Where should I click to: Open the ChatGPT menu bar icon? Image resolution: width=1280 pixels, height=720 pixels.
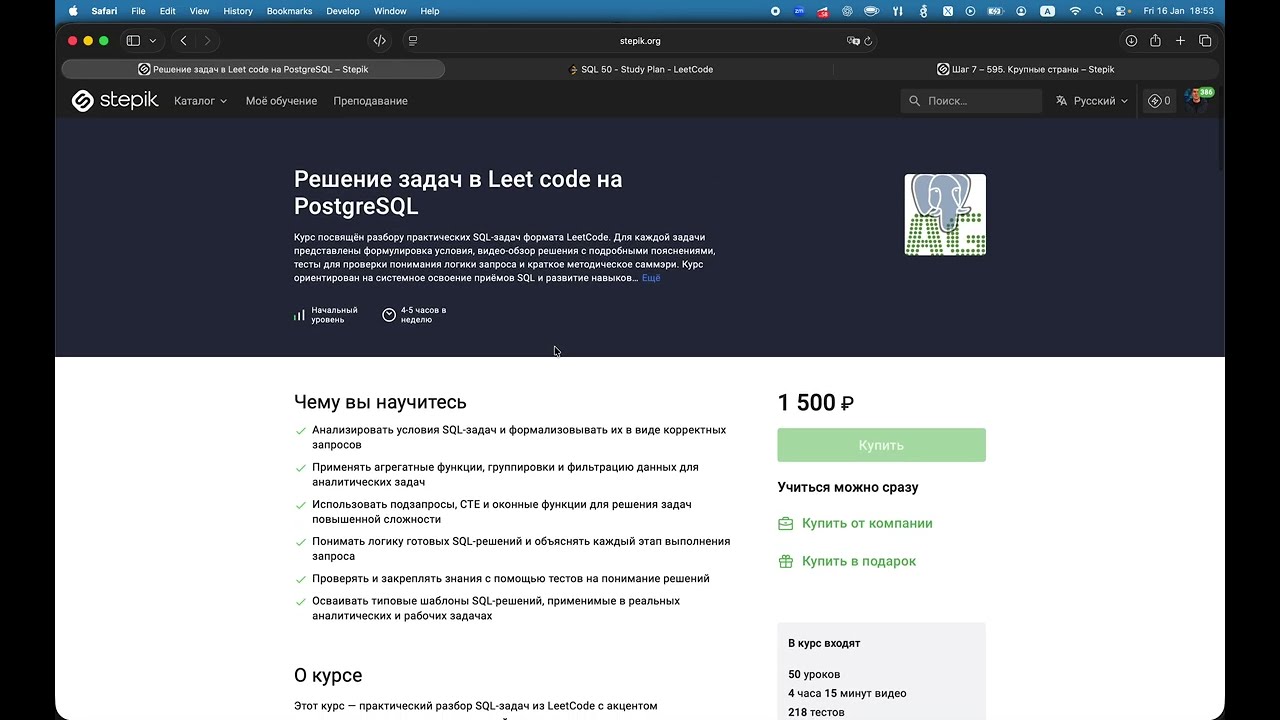click(847, 11)
